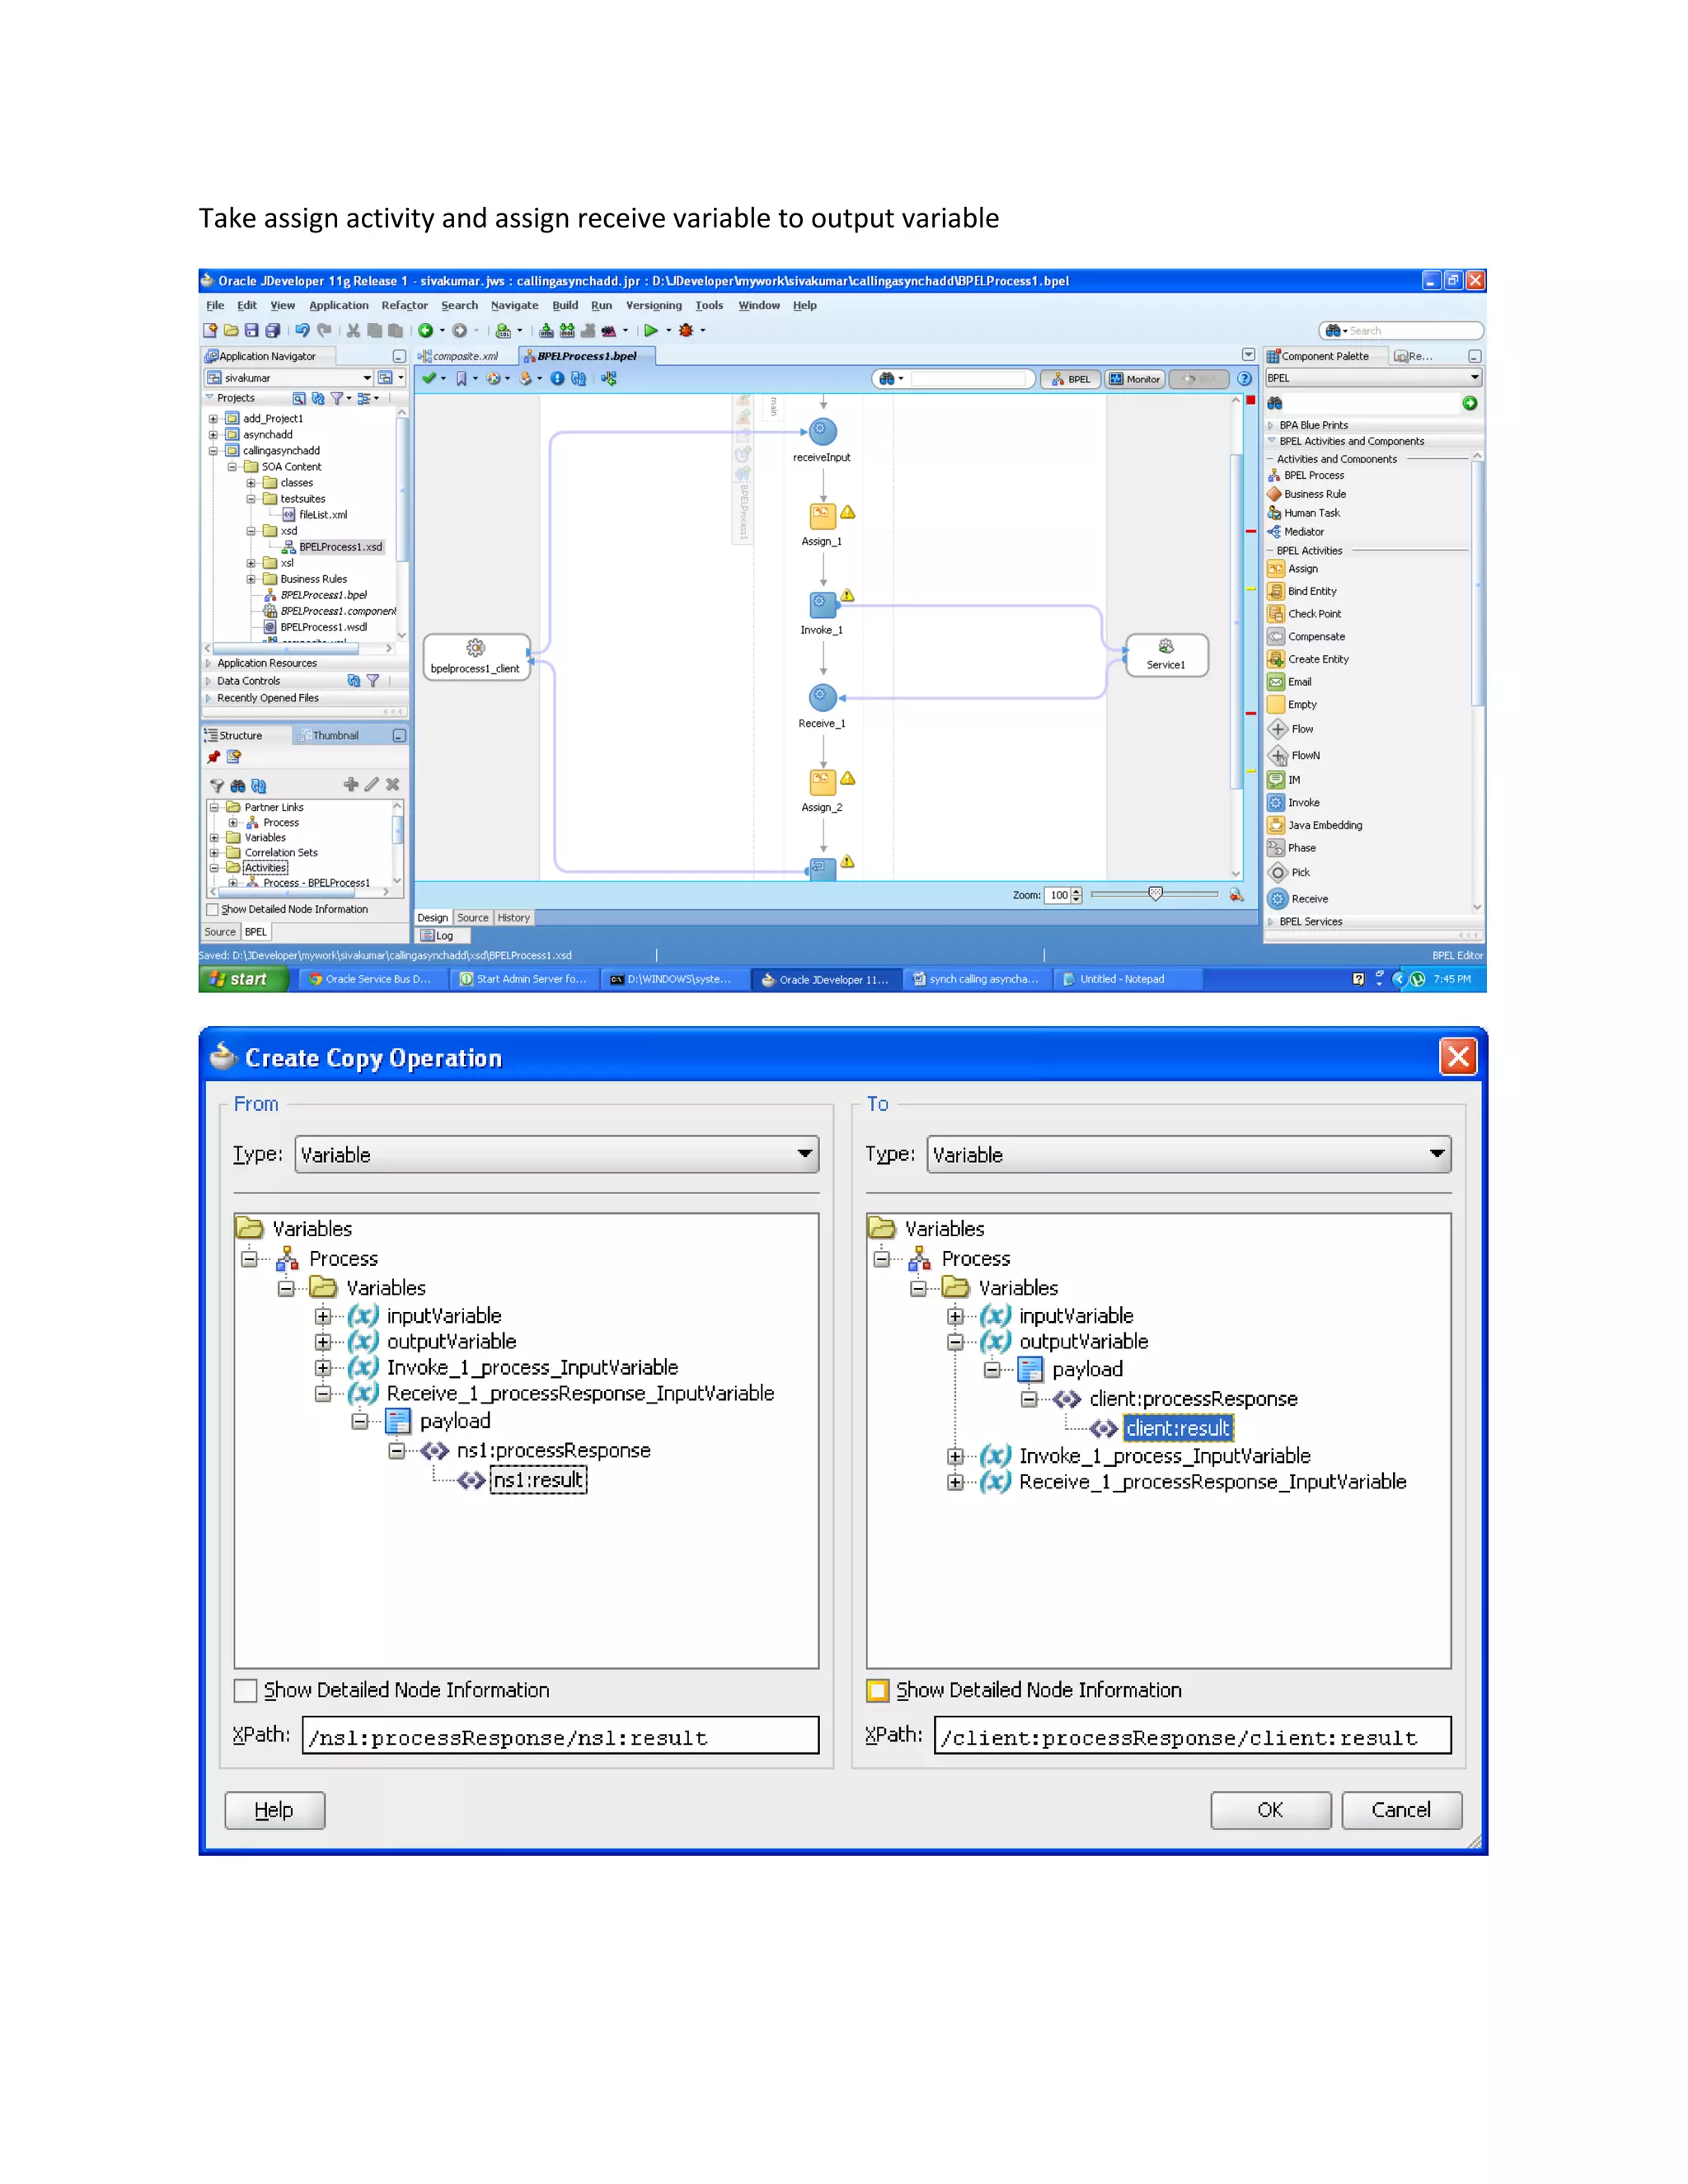Check Structure panel Show Detailed Node Information
Screen dimensions: 1688x2184
pos(212,909)
